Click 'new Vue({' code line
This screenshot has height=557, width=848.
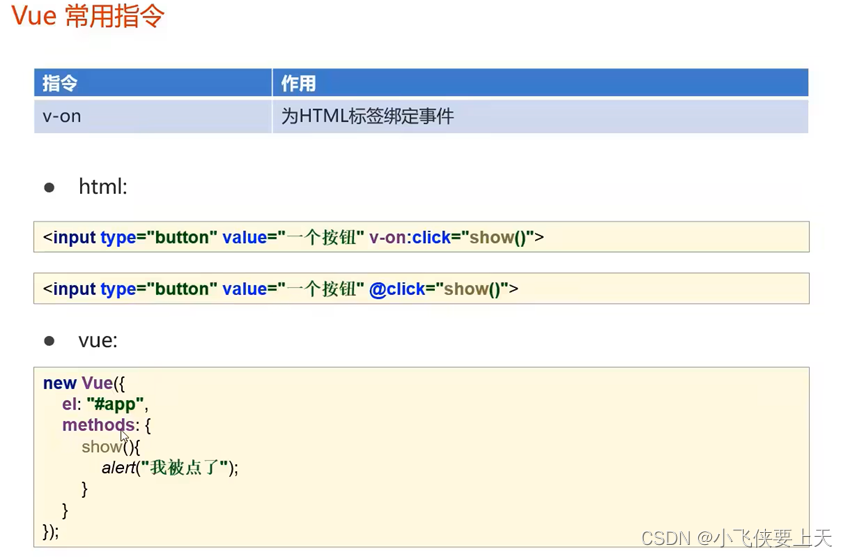point(84,383)
